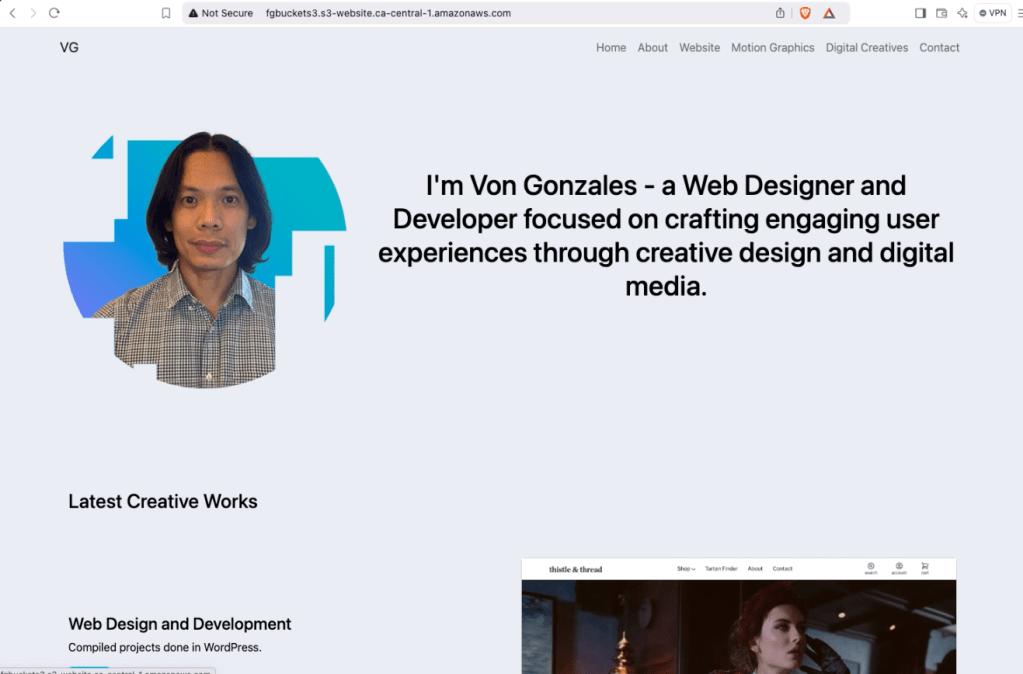Screen dimensions: 1023x674
Task: Click the browser forward arrow
Action: (x=33, y=13)
